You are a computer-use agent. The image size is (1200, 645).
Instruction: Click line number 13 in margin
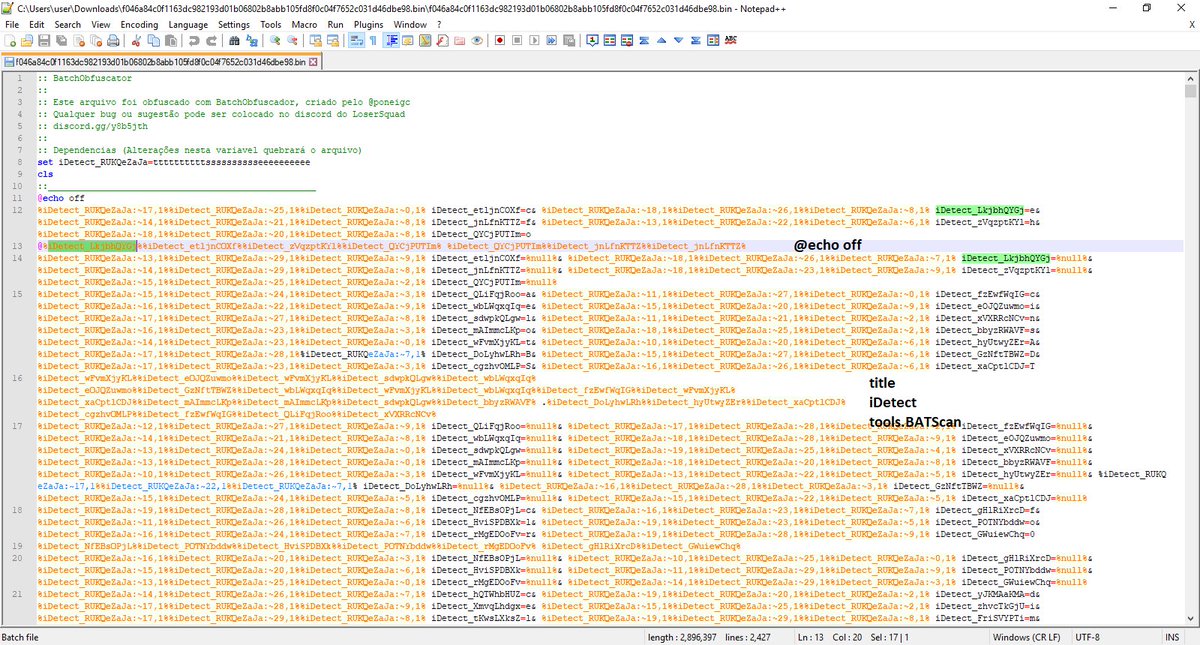17,245
